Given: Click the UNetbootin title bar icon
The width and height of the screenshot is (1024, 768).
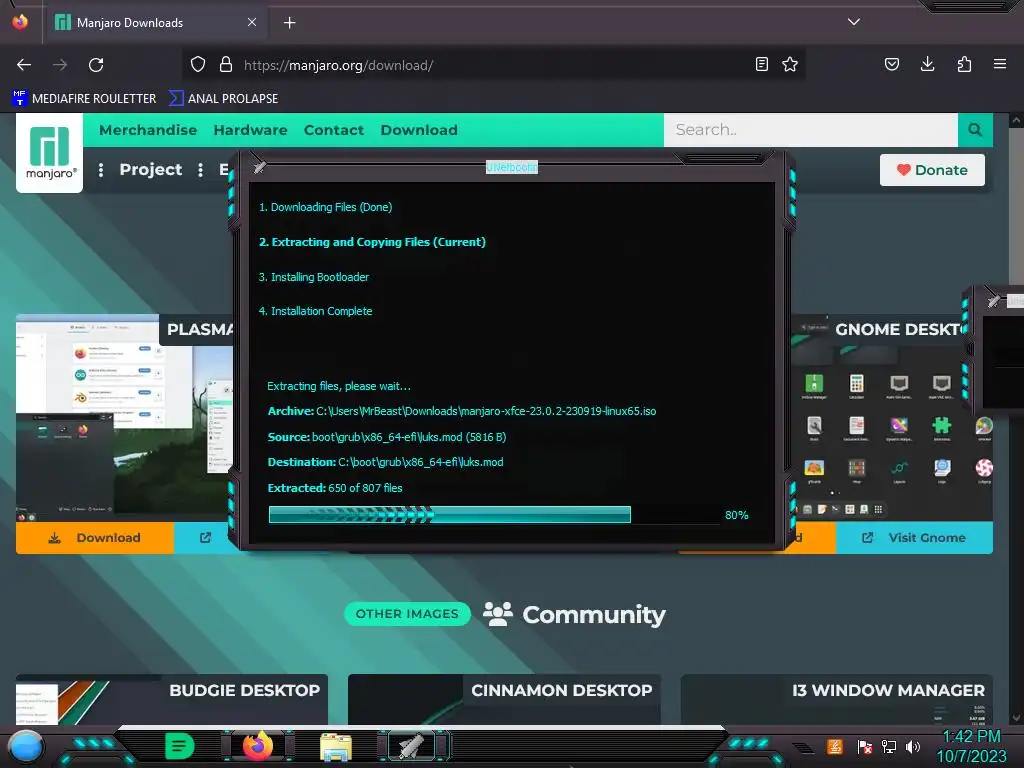Looking at the screenshot, I should [260, 167].
